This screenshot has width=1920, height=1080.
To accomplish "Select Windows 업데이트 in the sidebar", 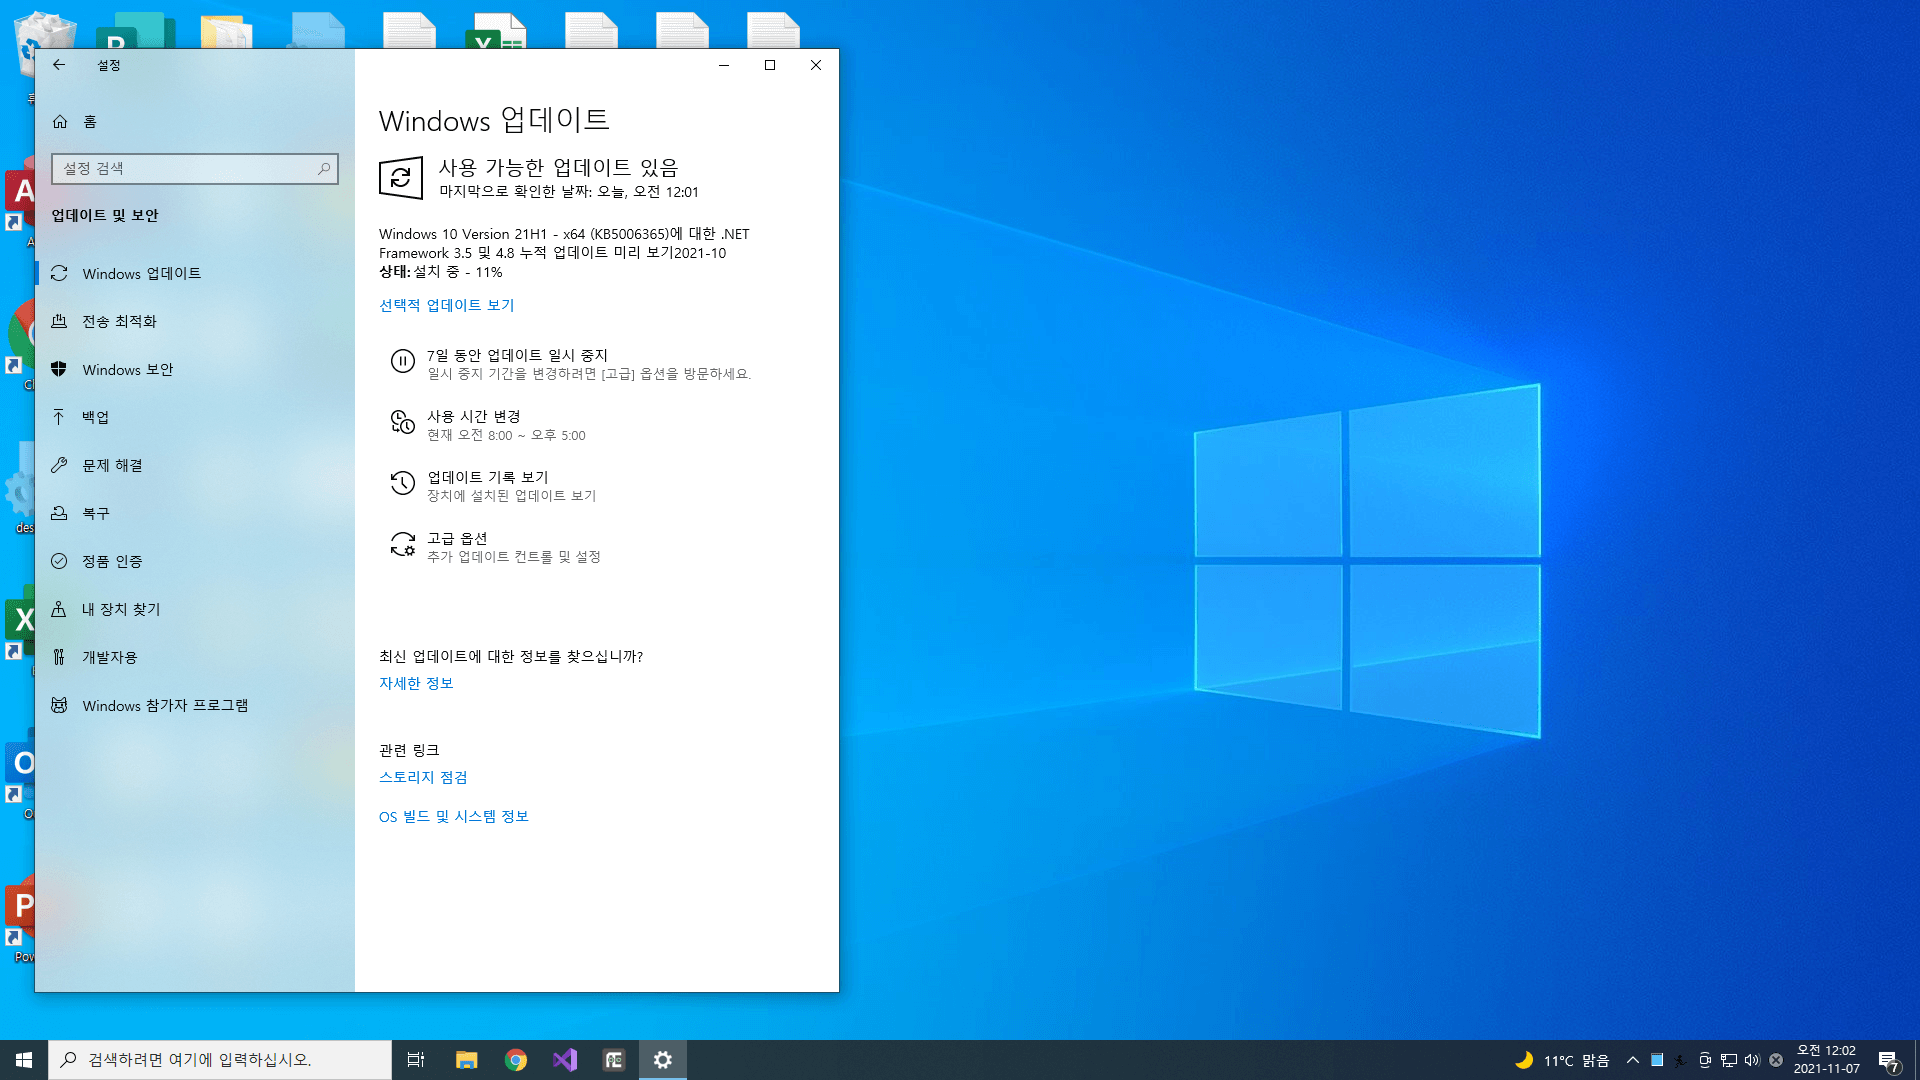I will 195,273.
